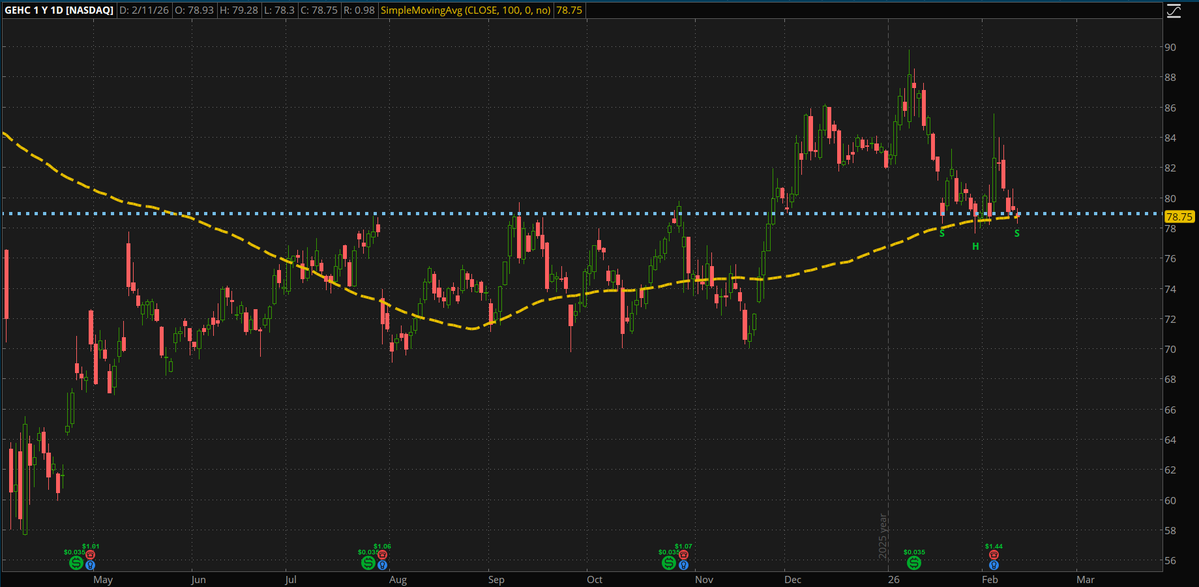
Task: Click the $1.44 earnings event icon
Action: [993, 554]
